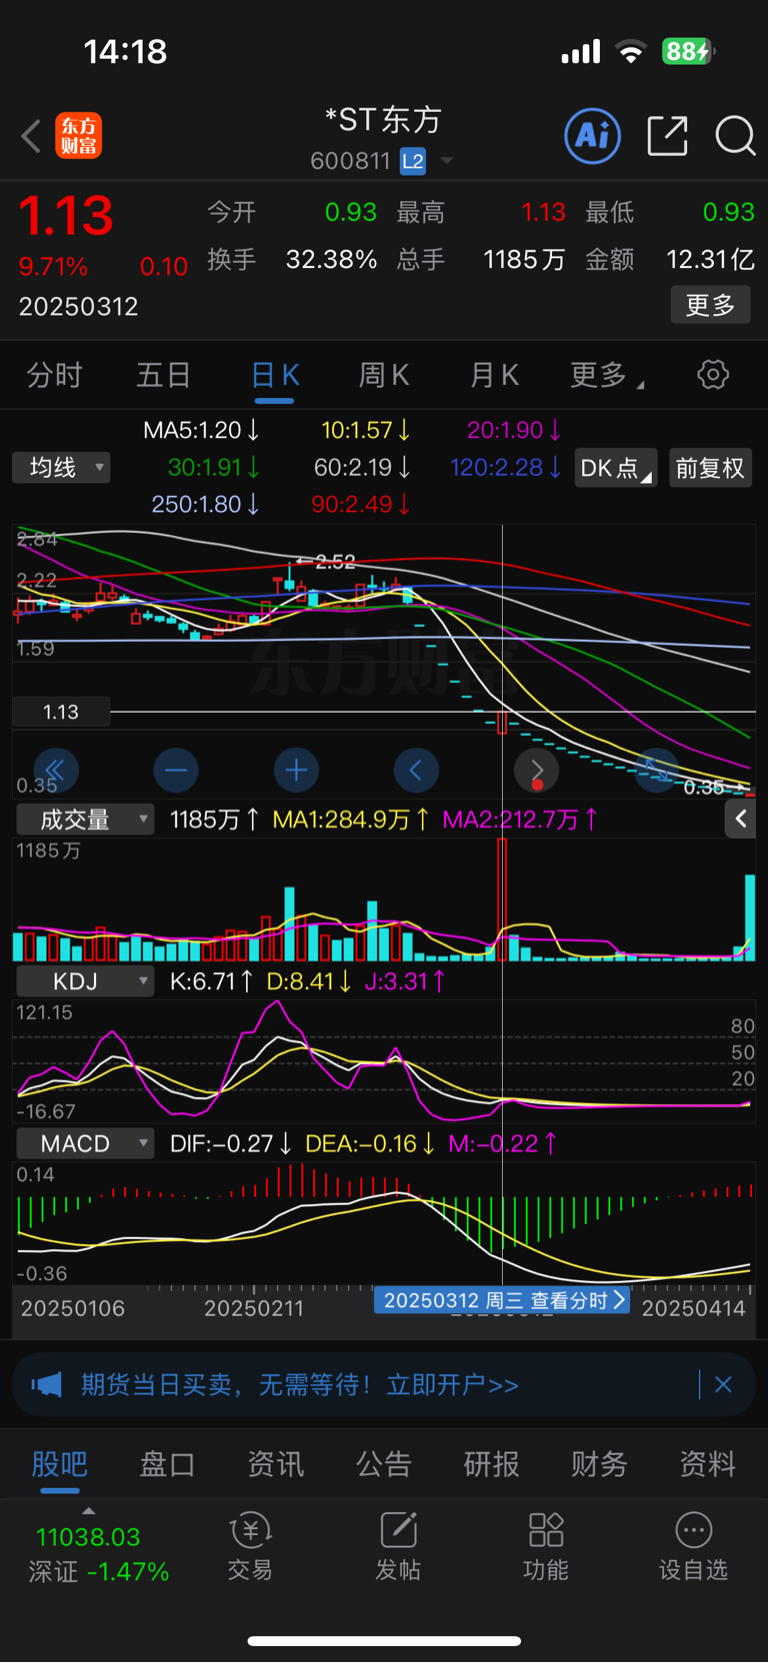This screenshot has width=768, height=1663.
Task: Open 20250312 周三 查看分时 link
Action: click(501, 1300)
